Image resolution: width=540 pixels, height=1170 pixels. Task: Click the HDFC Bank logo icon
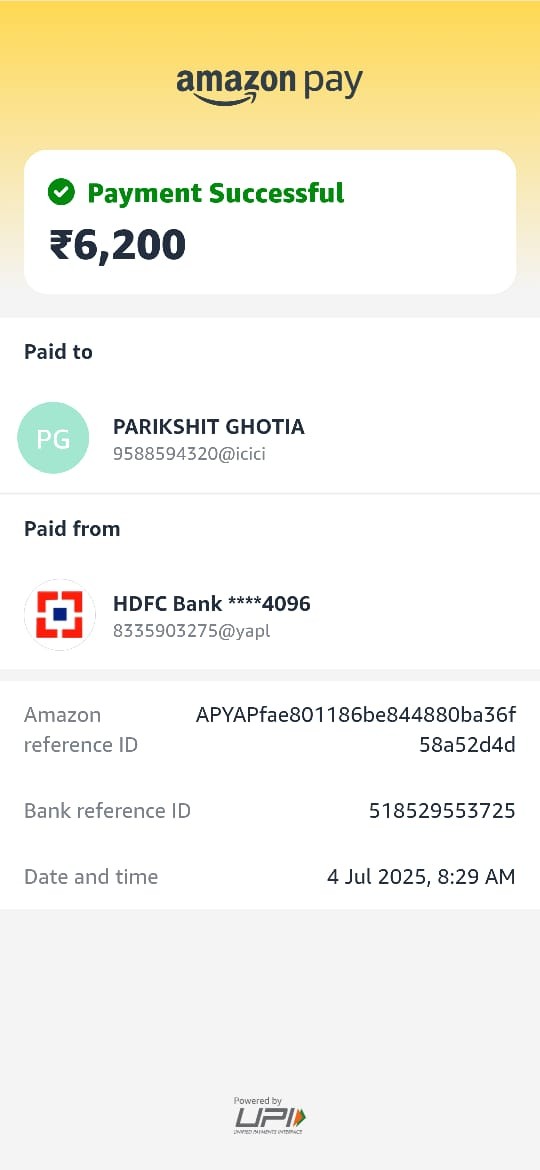click(60, 615)
